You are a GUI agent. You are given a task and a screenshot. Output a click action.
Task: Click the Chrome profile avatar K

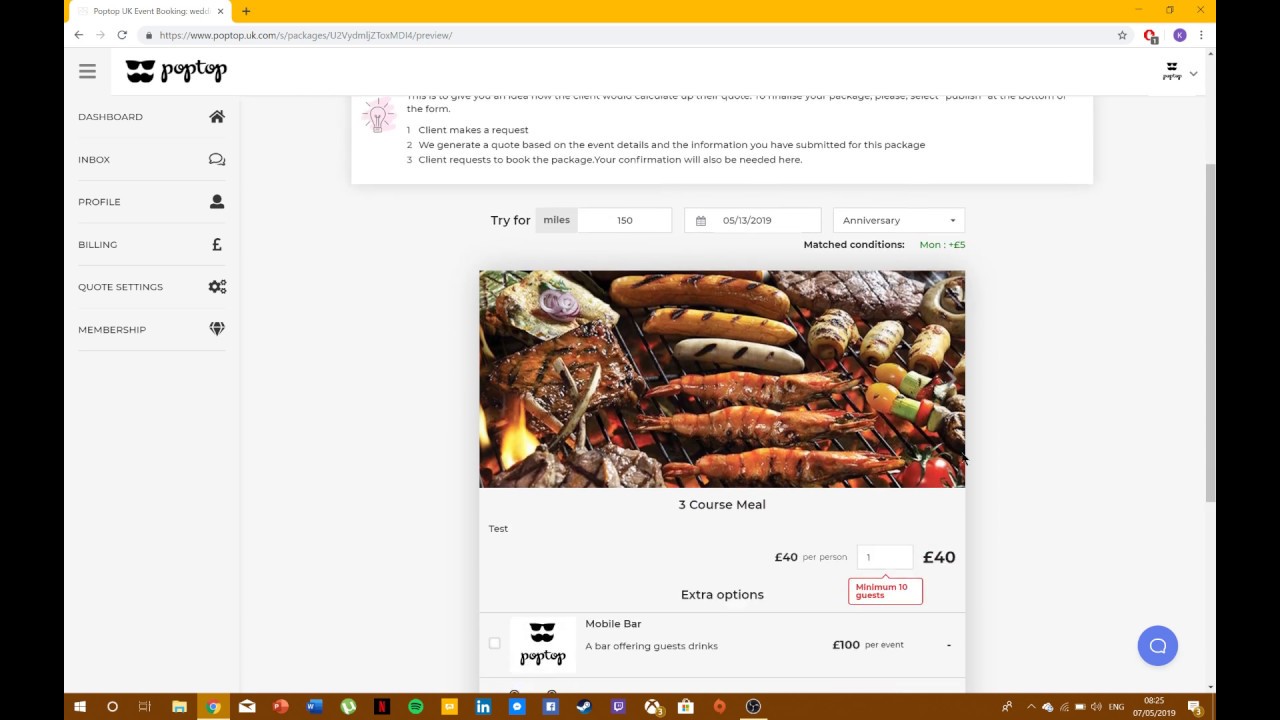pyautogui.click(x=1180, y=35)
